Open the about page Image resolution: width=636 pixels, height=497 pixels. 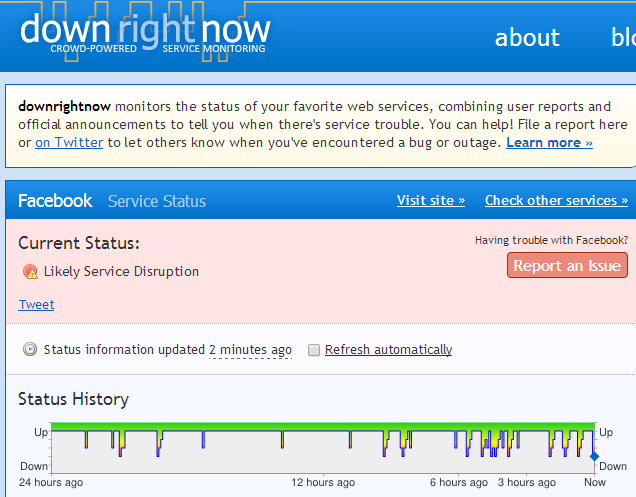[x=527, y=38]
